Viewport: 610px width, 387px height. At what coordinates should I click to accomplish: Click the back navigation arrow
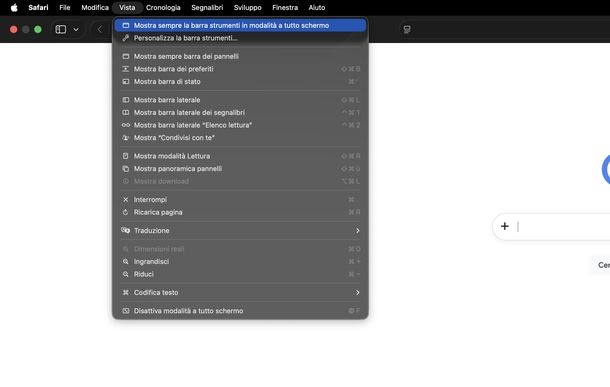tap(100, 30)
